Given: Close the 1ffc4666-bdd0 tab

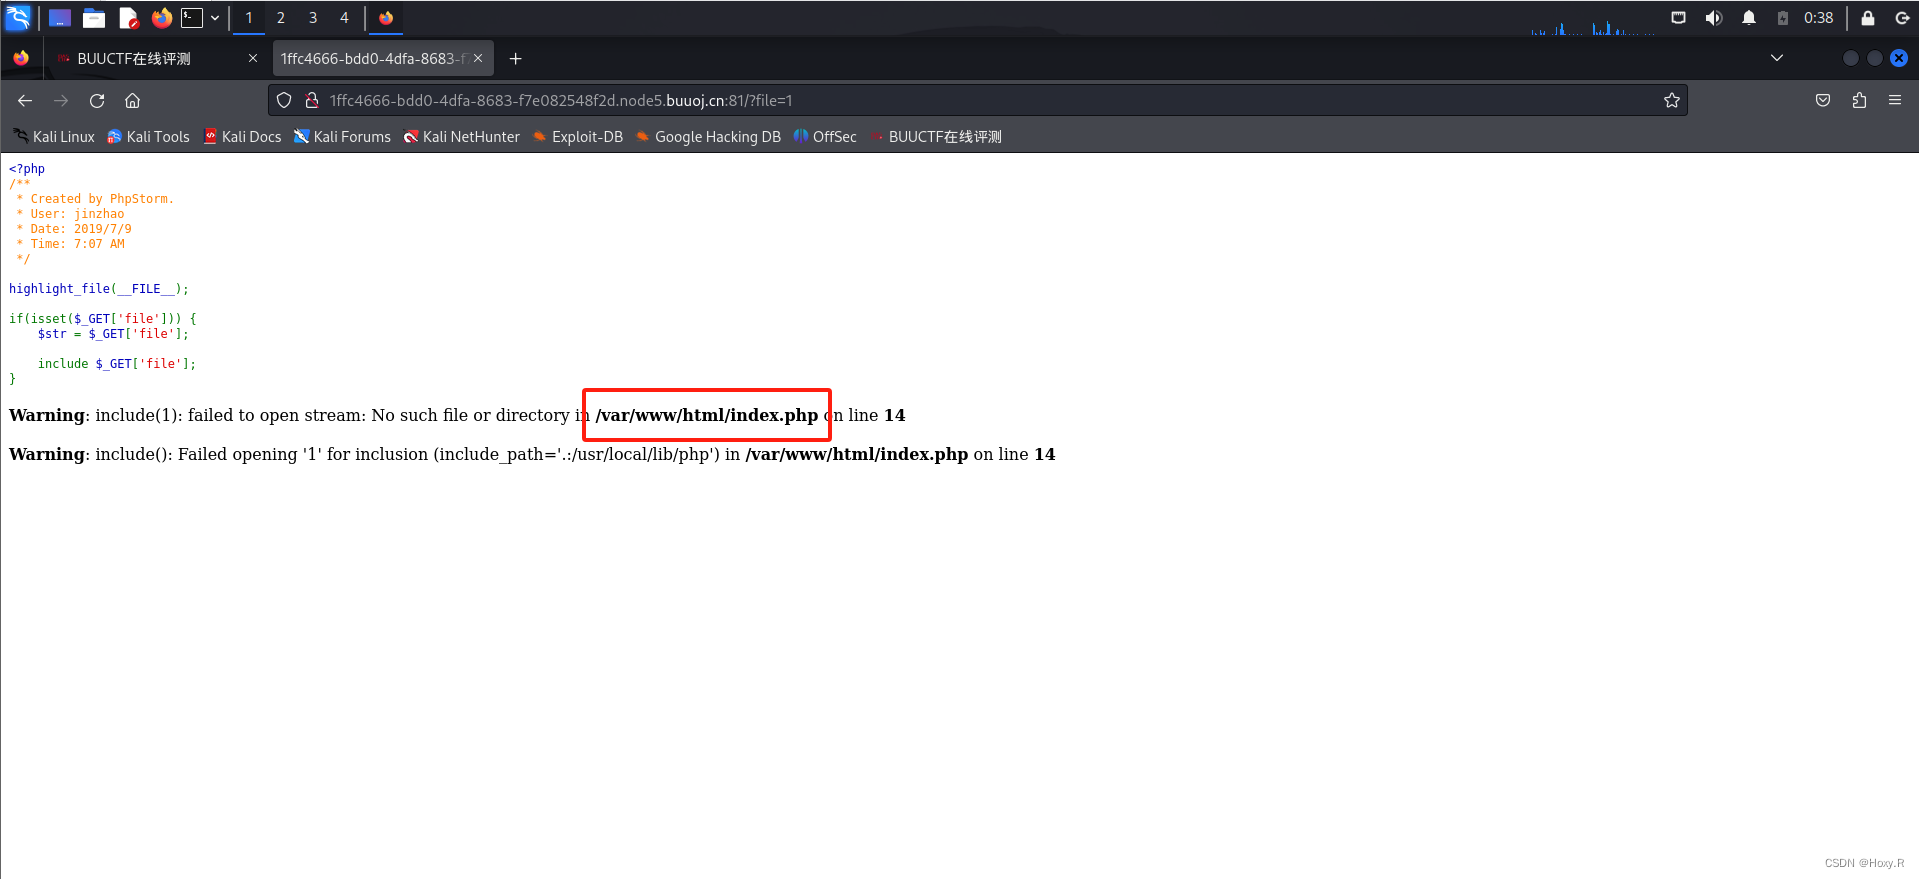Looking at the screenshot, I should pos(478,59).
